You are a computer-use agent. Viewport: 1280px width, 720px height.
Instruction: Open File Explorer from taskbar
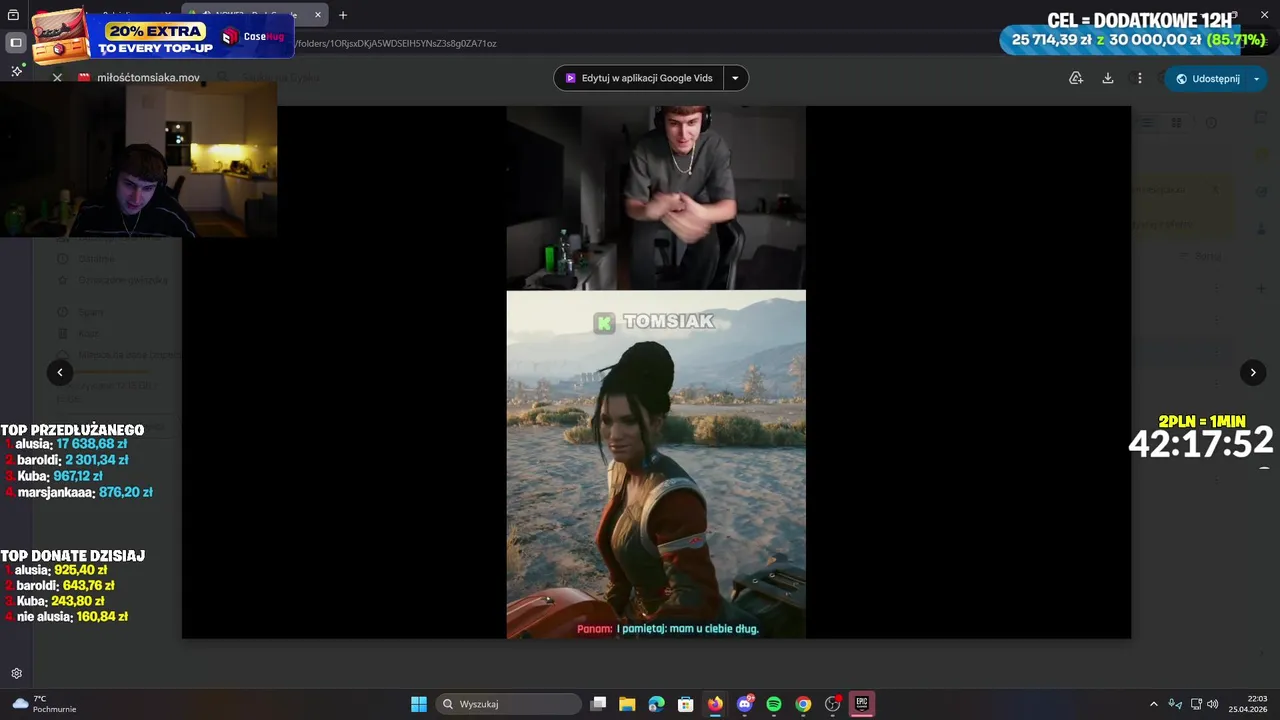(627, 704)
